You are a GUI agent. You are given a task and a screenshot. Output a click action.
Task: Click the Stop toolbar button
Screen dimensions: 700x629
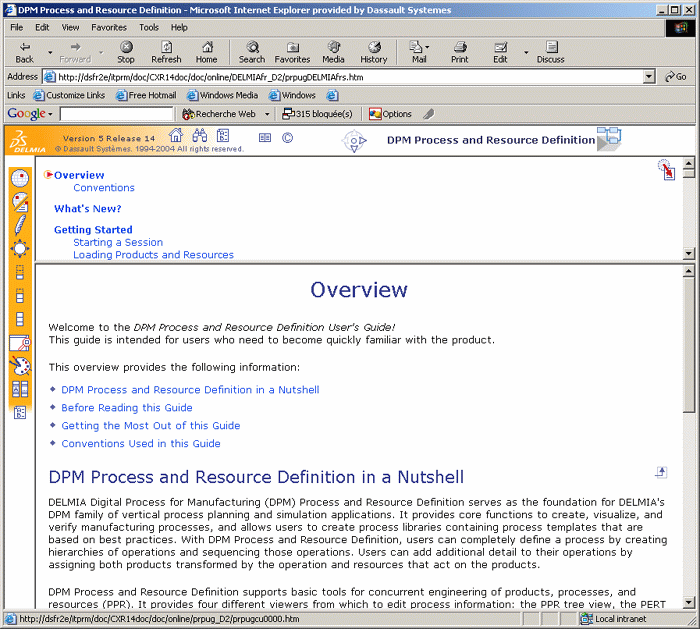126,52
